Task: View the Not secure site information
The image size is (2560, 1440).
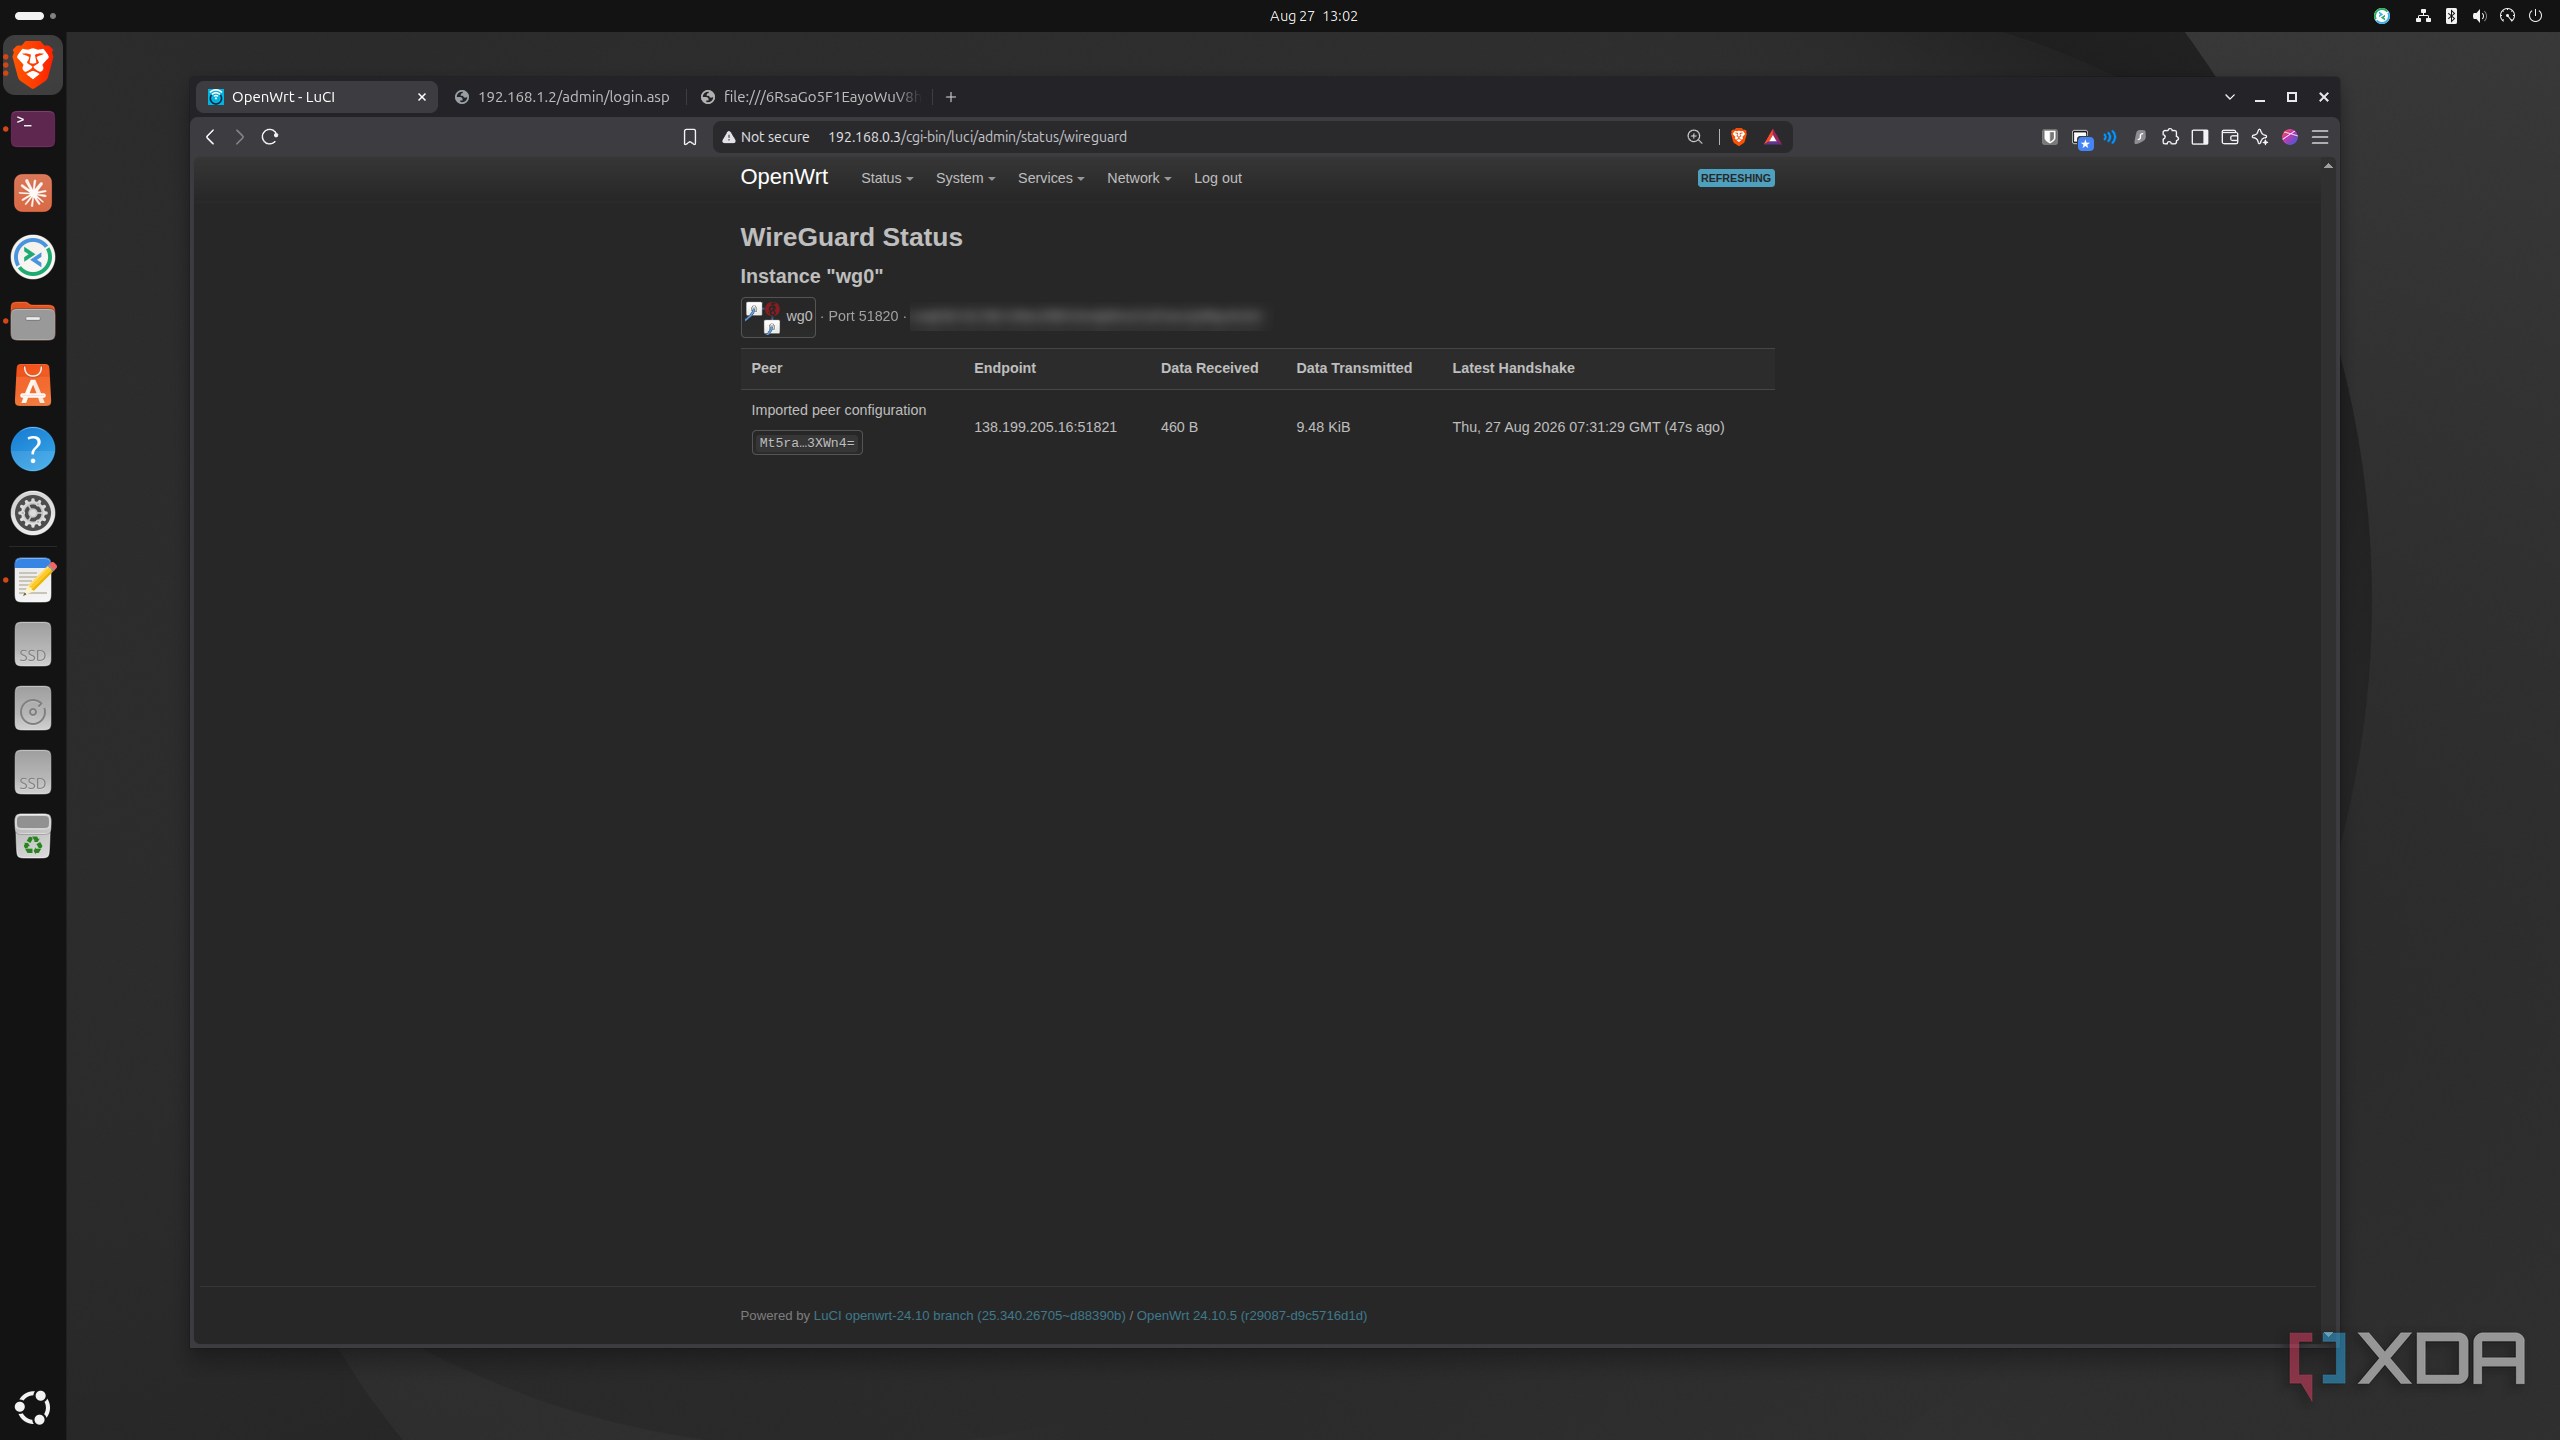Action: 766,137
